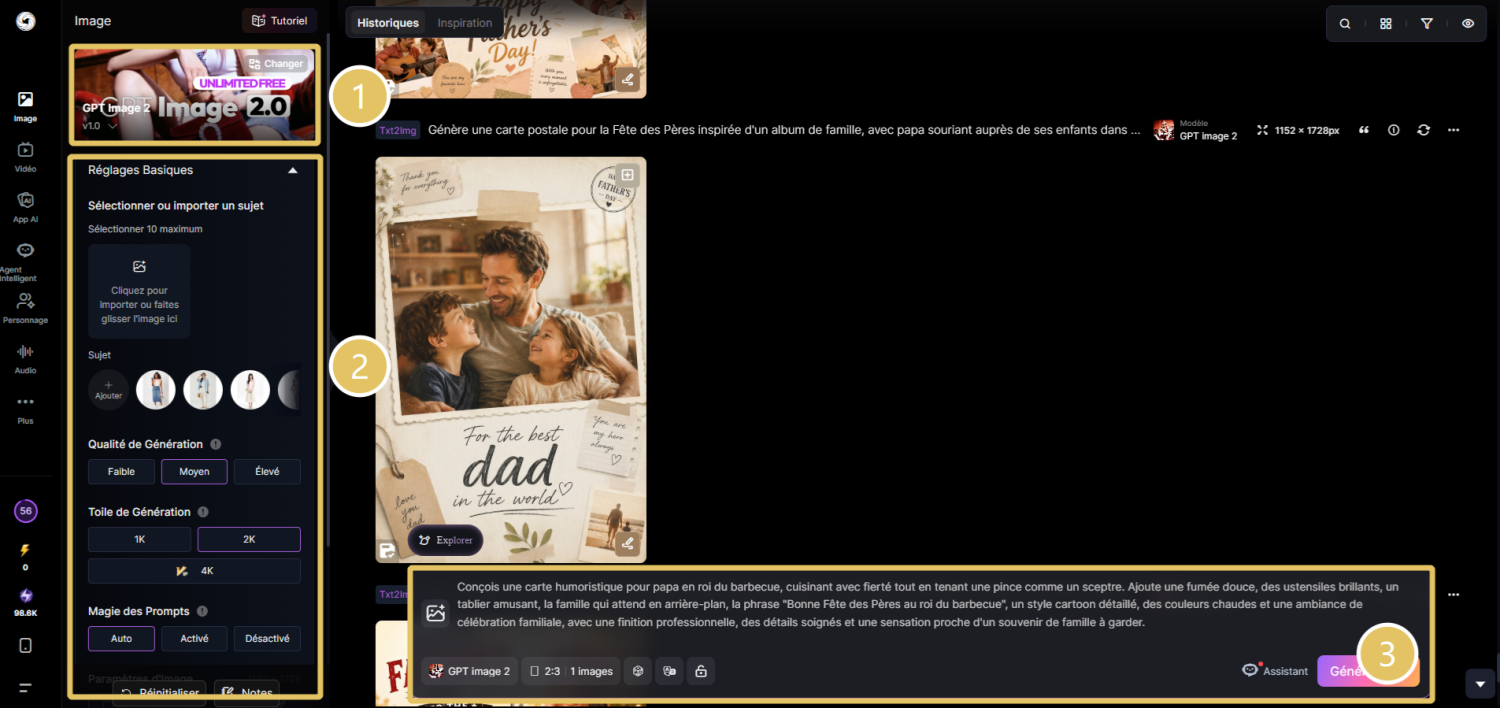Click the mobile device icon in the sidebar
Viewport: 1500px width, 708px height.
click(x=25, y=646)
